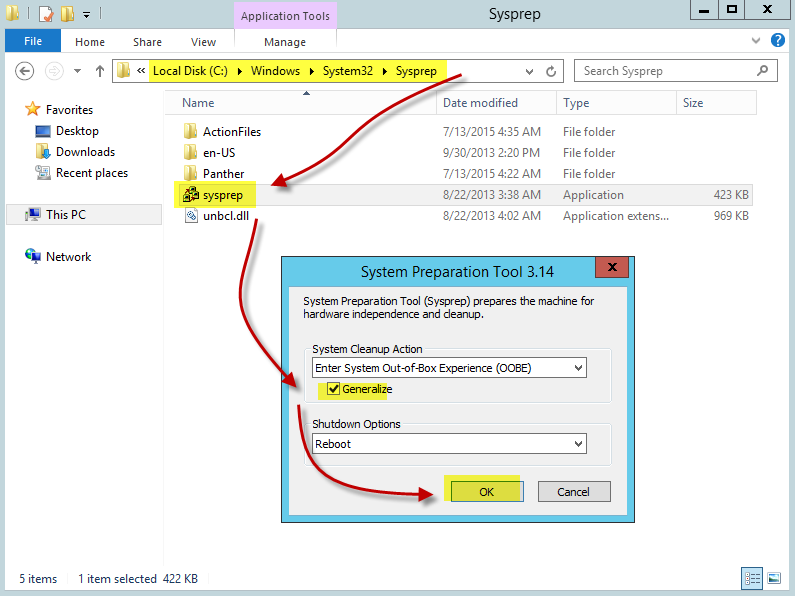This screenshot has width=795, height=596.
Task: Select the Panther folder name
Action: coord(224,174)
